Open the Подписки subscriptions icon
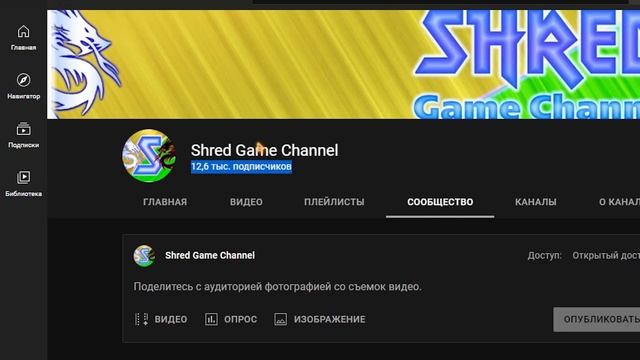The image size is (640, 360). point(23,129)
